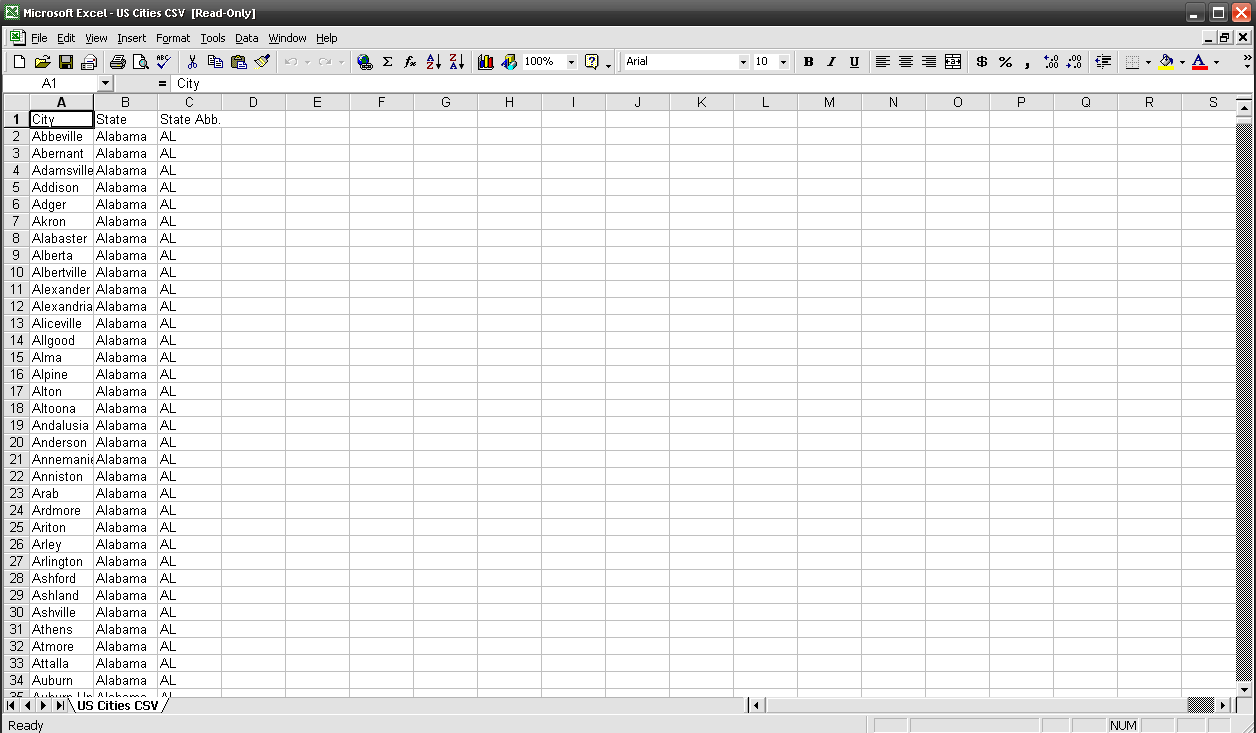Apply Percent Style format
This screenshot has height=733, width=1256.
[x=1005, y=62]
